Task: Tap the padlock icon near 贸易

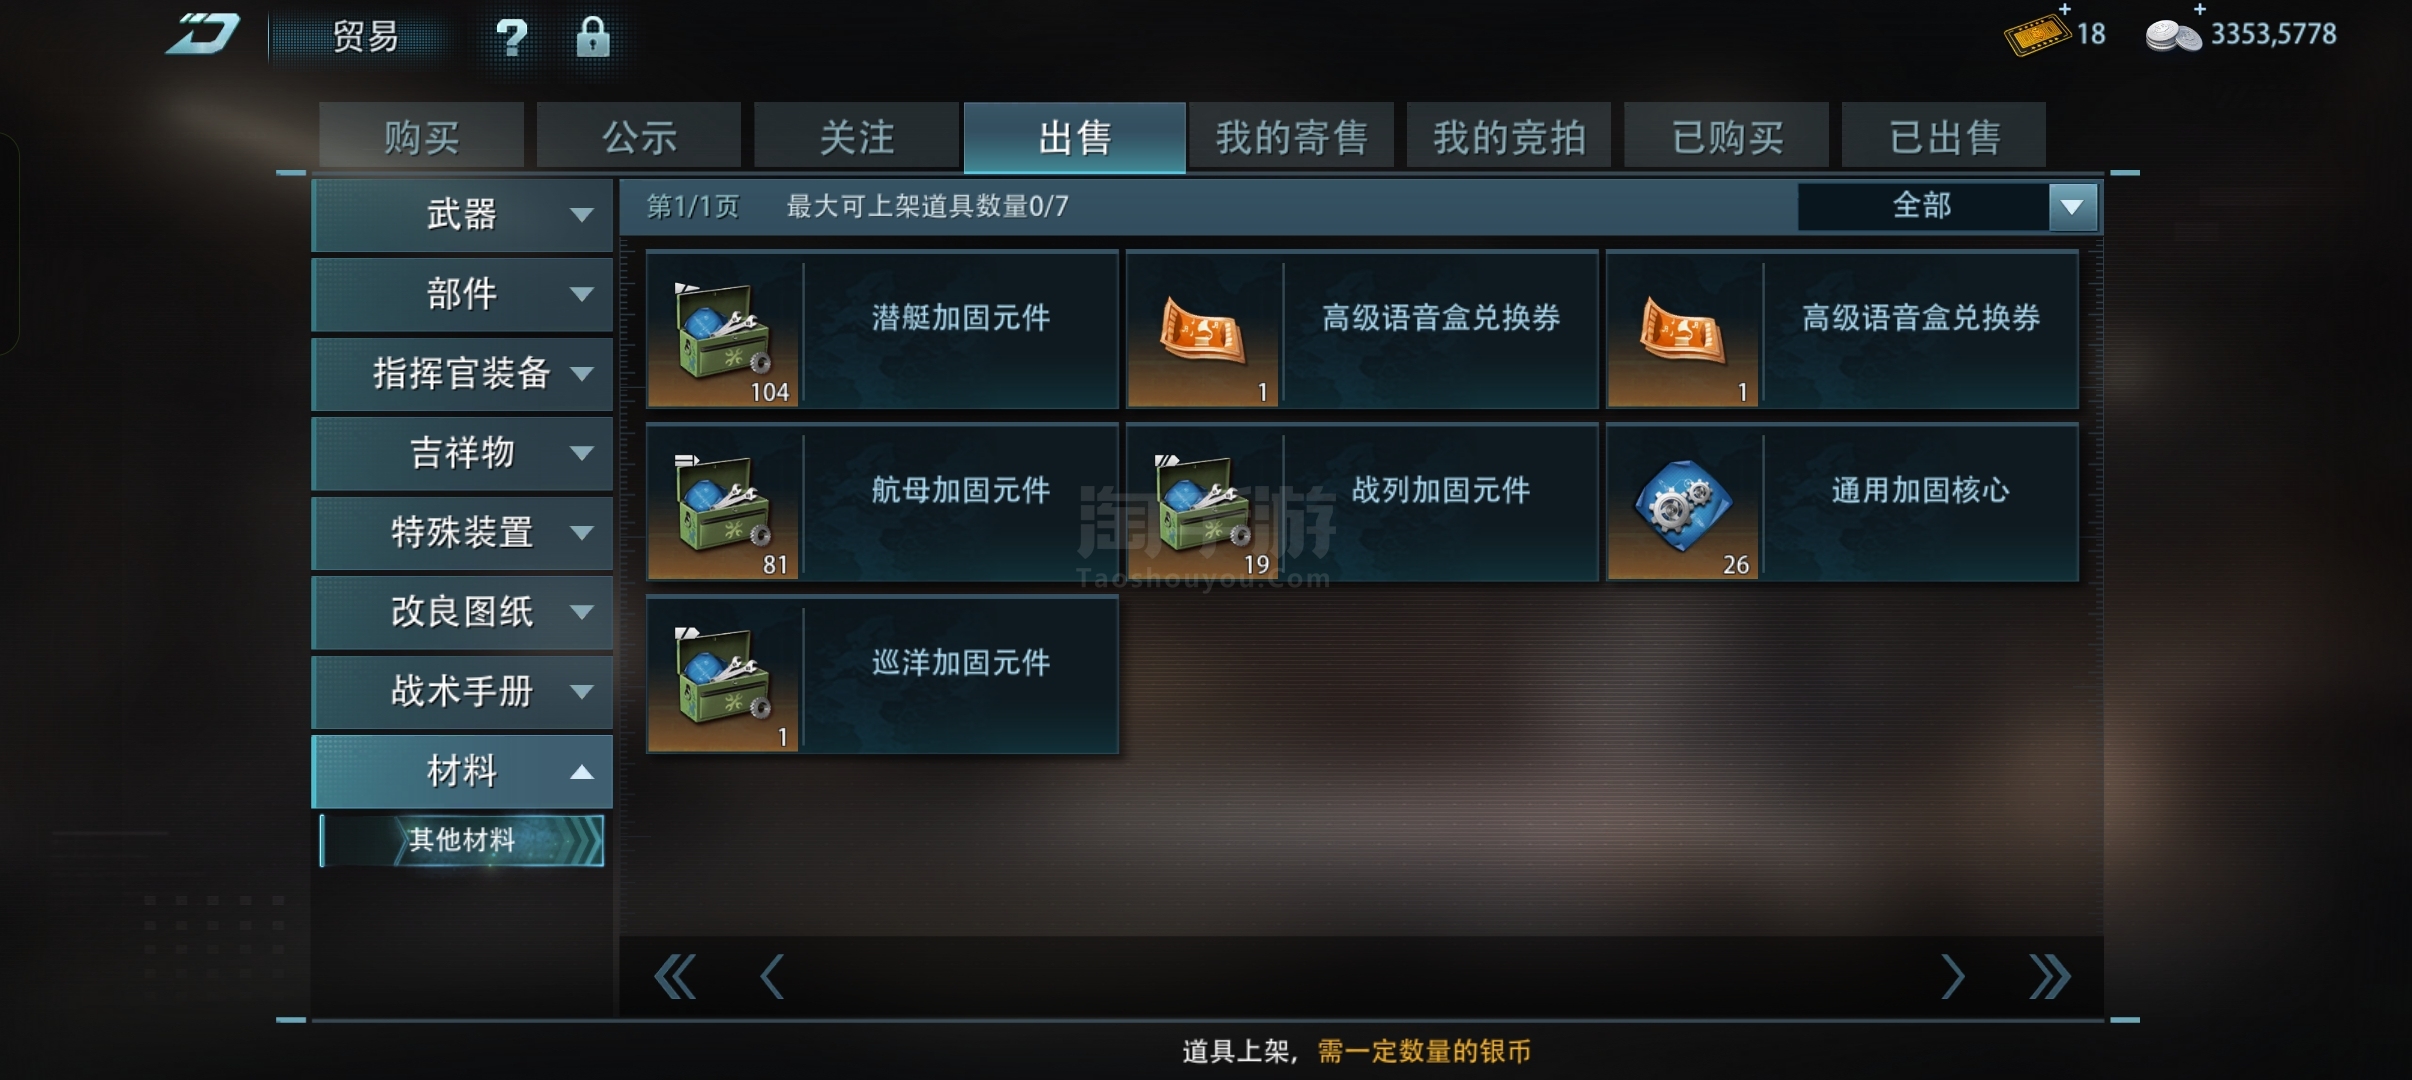Action: click(x=593, y=37)
